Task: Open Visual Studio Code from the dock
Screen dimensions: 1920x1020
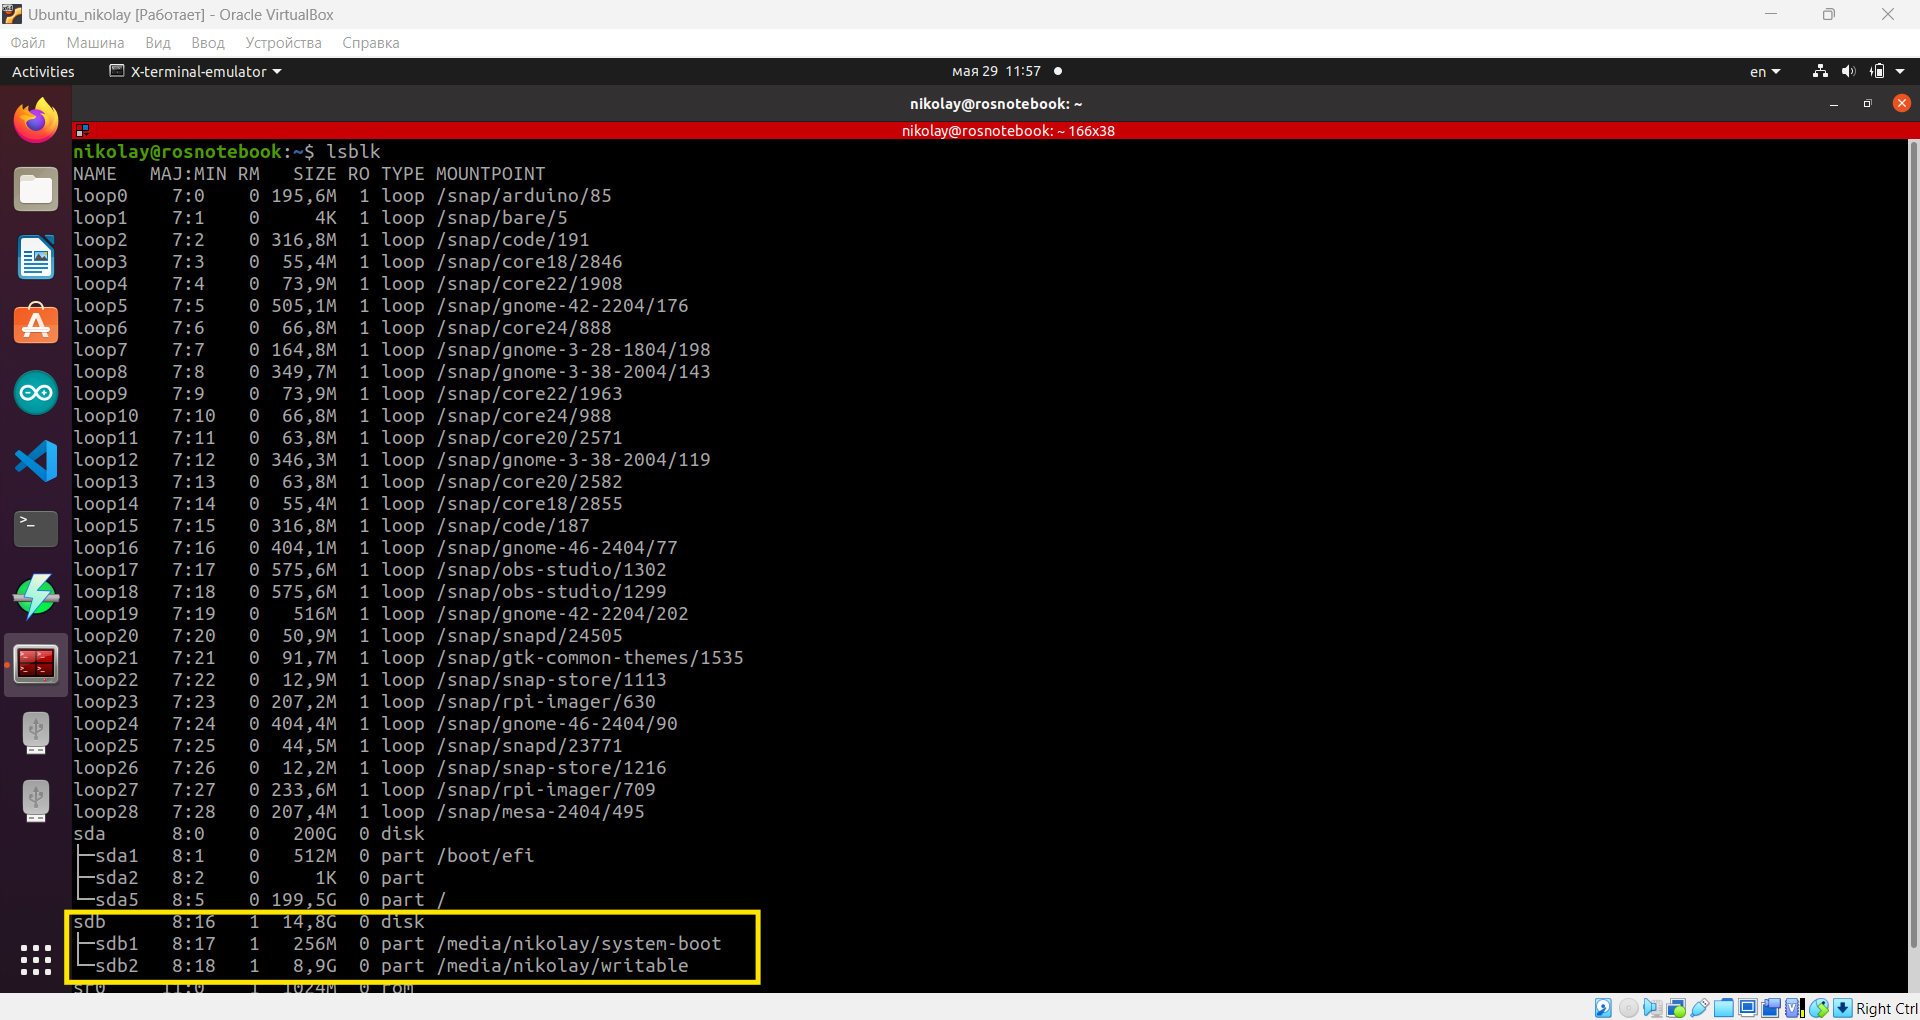Action: point(36,461)
